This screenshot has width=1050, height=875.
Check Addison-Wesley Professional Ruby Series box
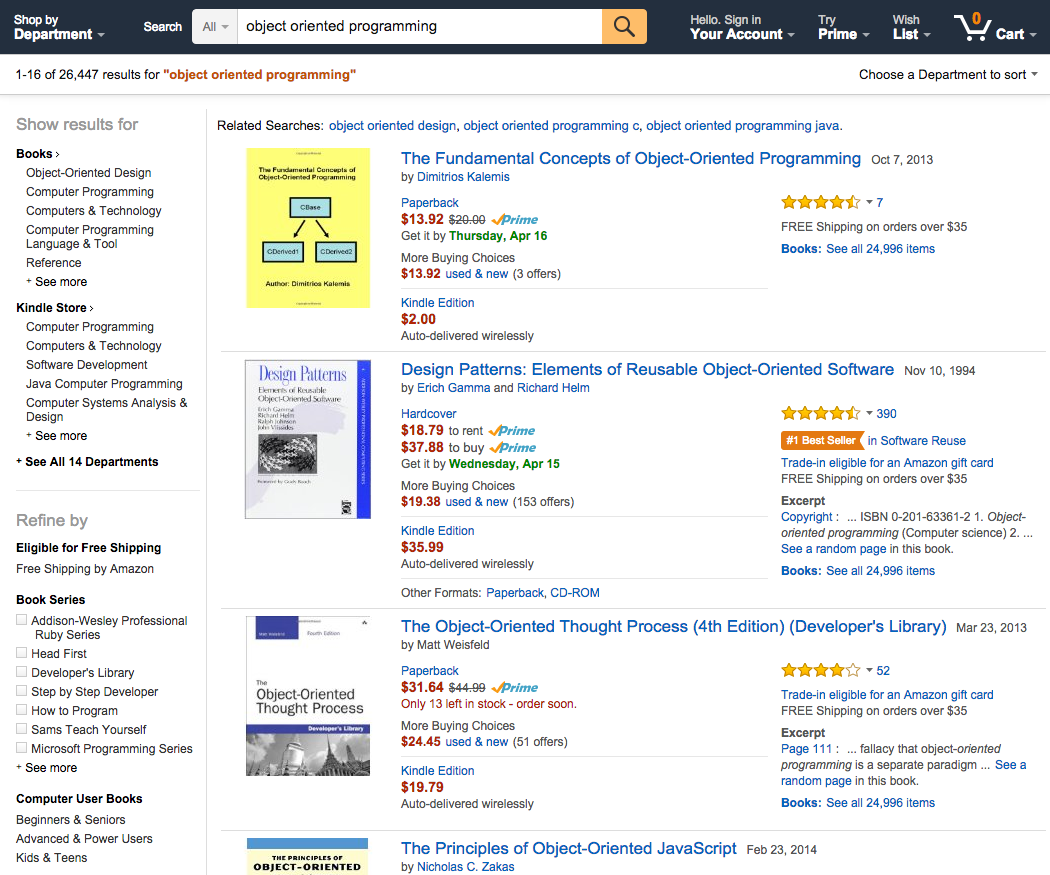click(x=21, y=620)
